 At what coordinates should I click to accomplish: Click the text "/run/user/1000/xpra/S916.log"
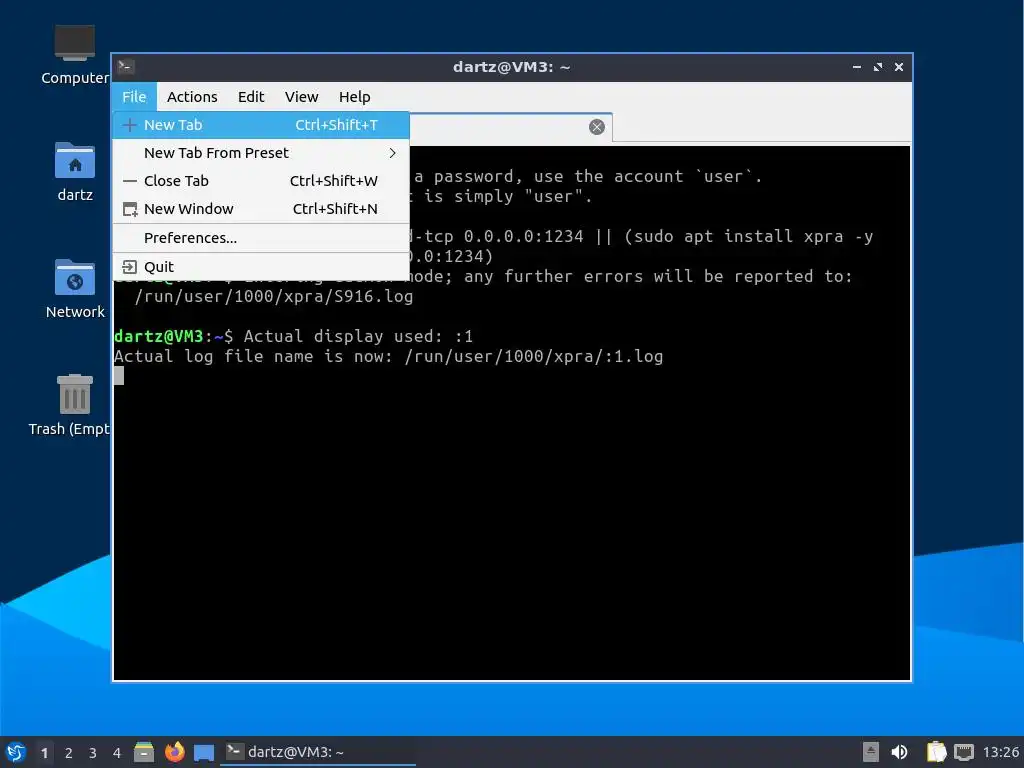click(274, 296)
